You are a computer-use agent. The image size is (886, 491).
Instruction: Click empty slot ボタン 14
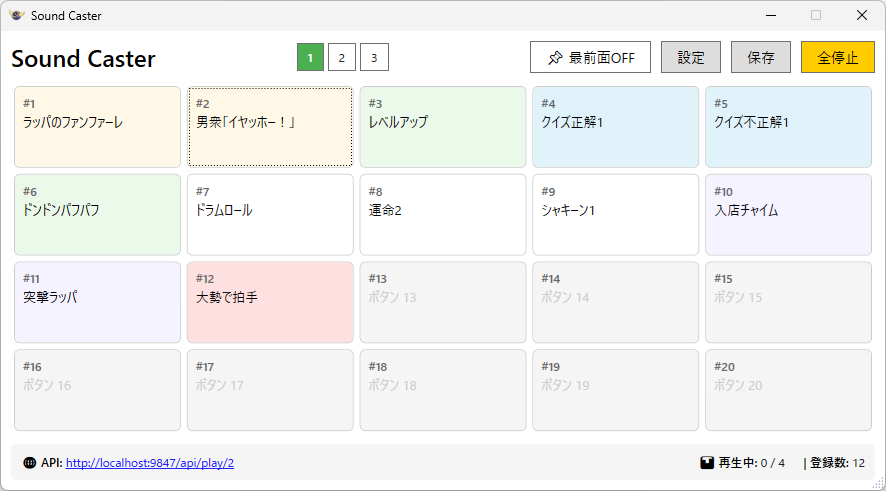[x=615, y=302]
